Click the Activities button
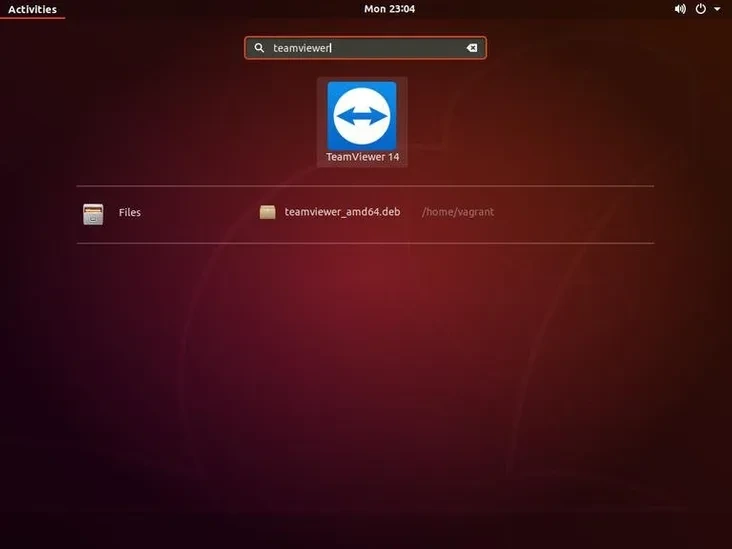 coord(32,9)
